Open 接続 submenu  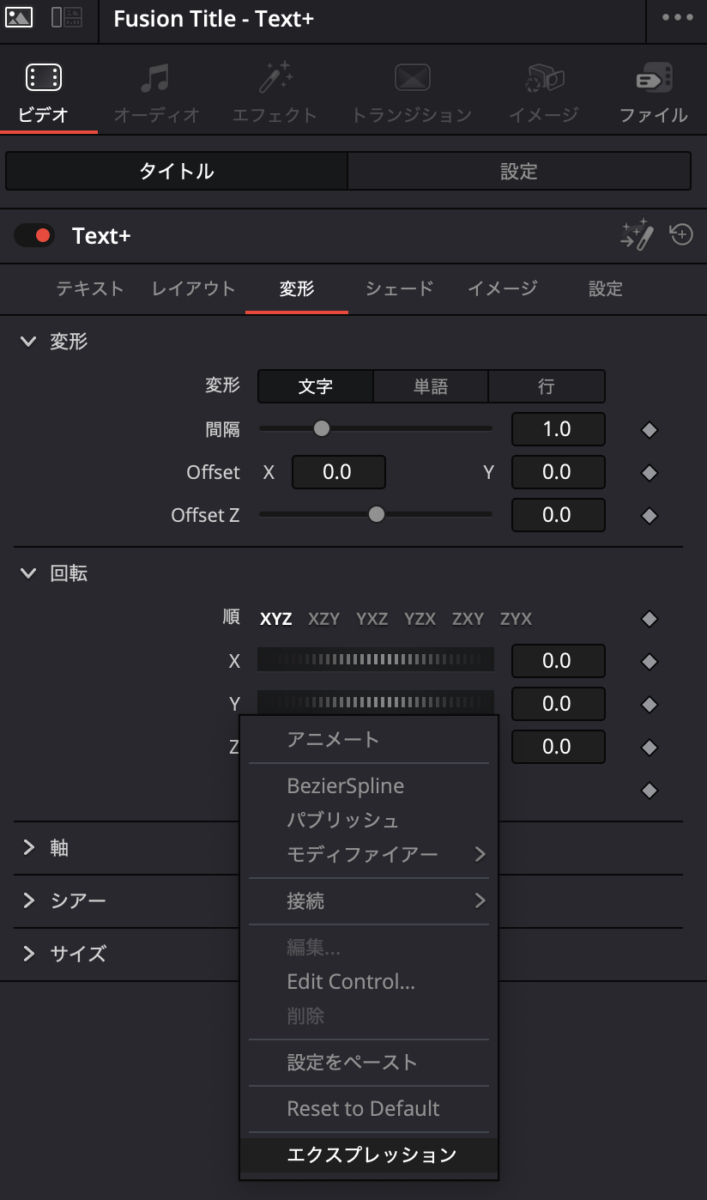369,901
